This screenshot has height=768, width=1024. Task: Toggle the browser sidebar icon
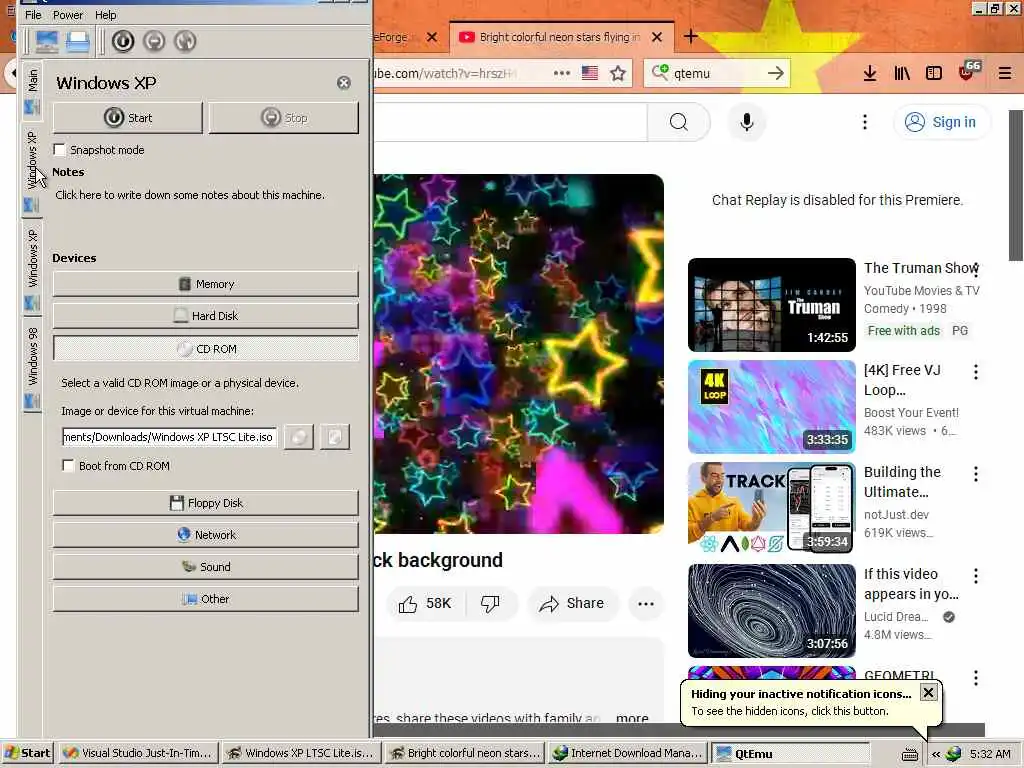click(934, 73)
